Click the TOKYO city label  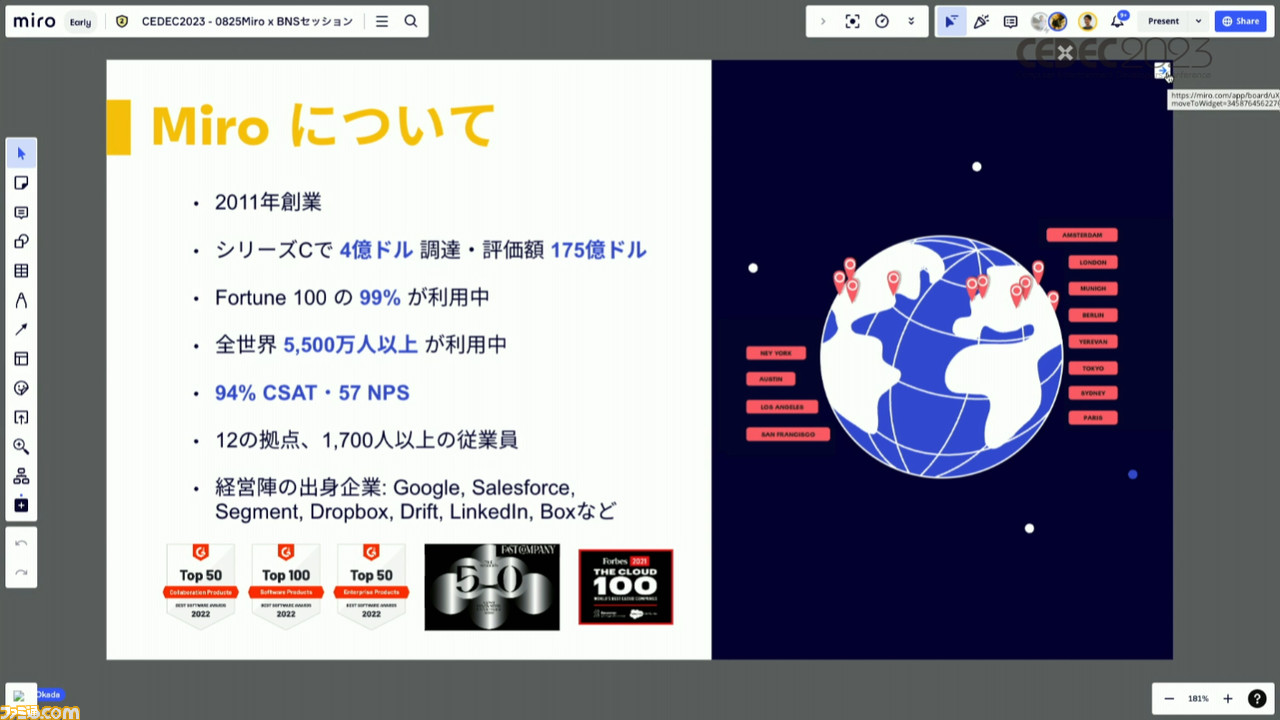(x=1093, y=368)
